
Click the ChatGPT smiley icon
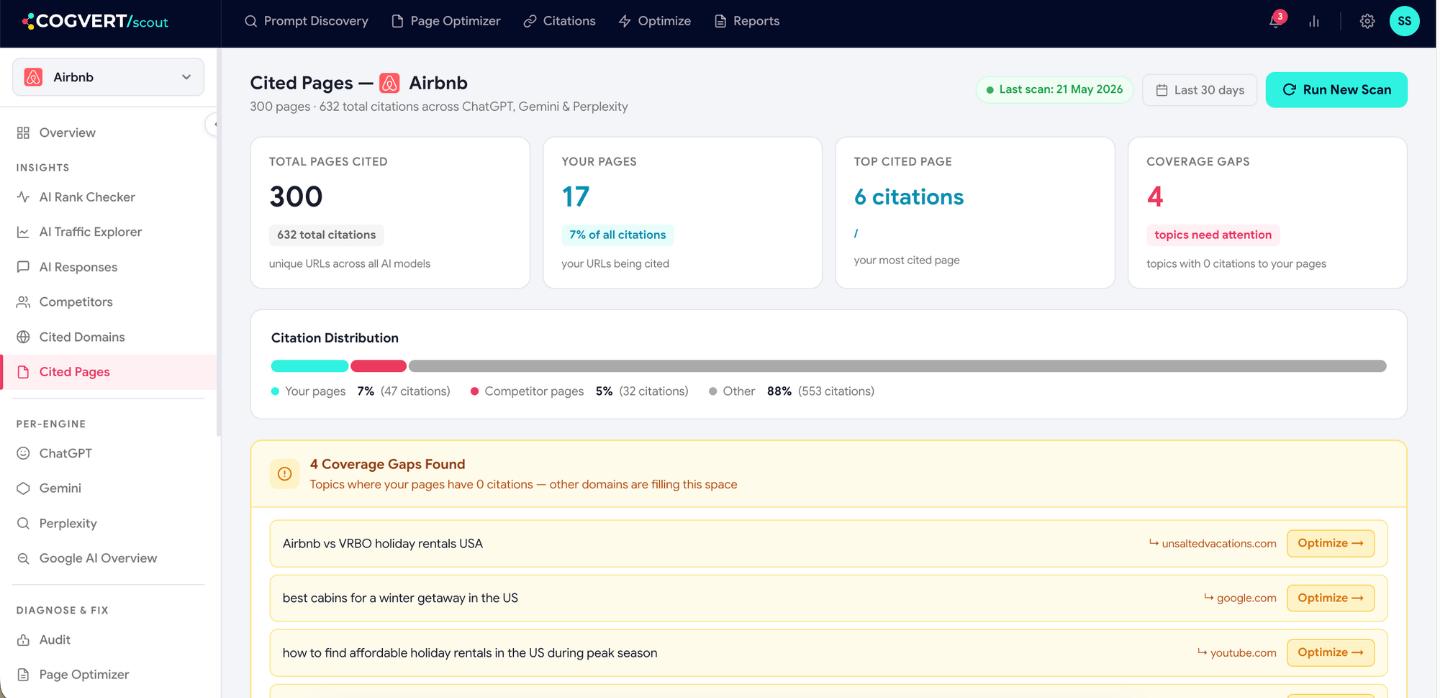(x=23, y=453)
